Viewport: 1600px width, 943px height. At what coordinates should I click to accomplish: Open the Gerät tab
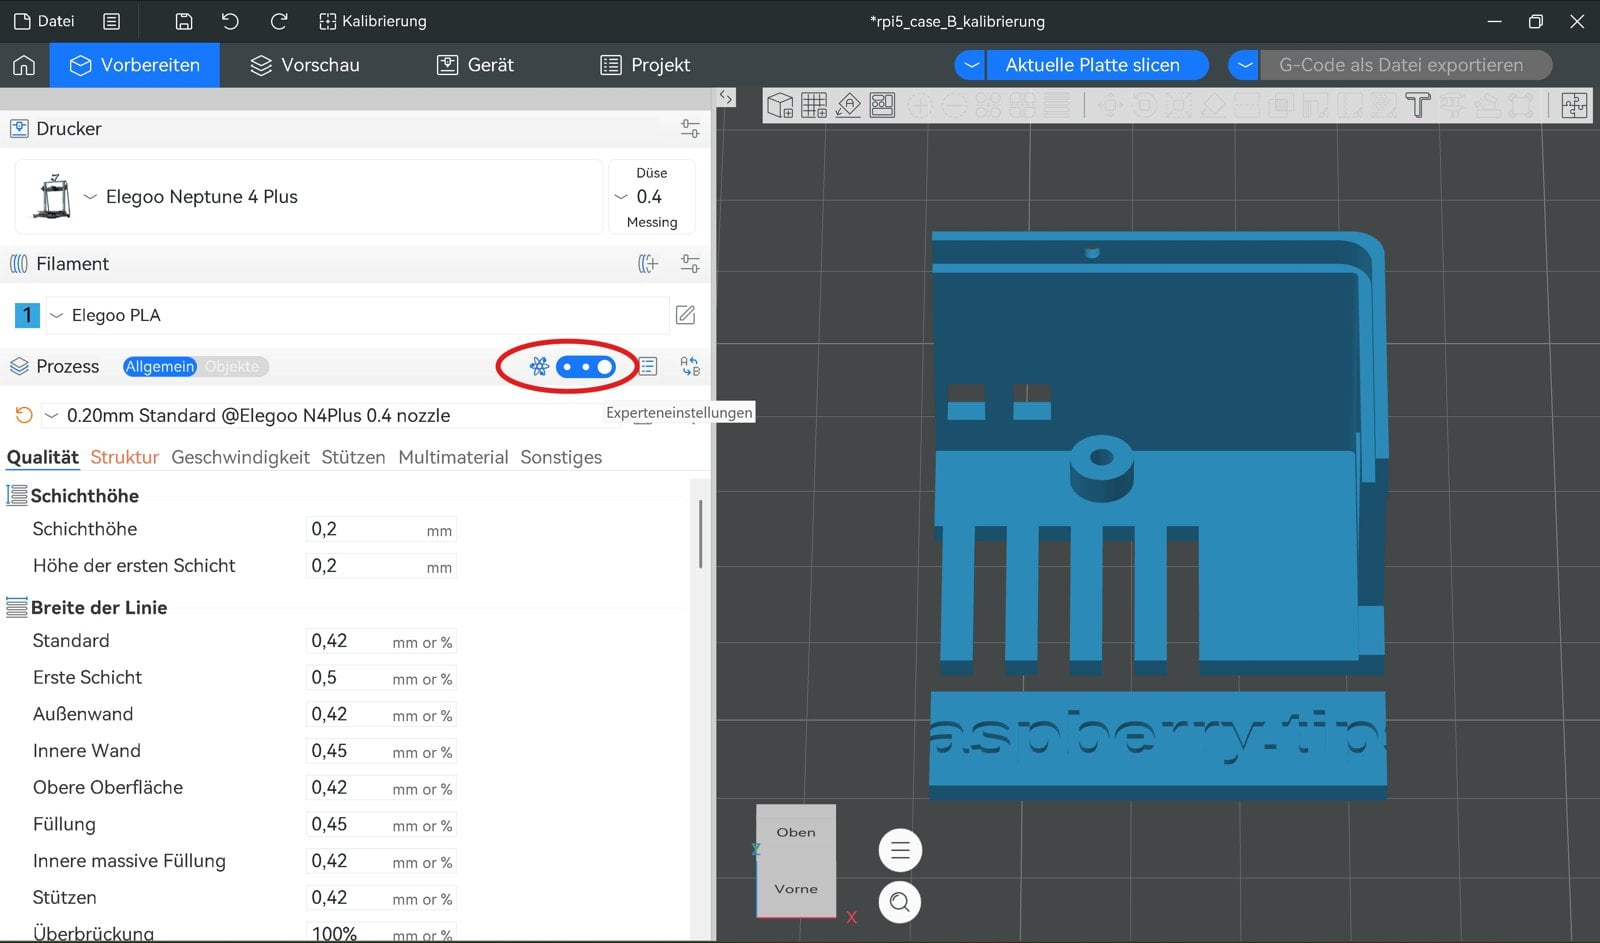point(475,65)
